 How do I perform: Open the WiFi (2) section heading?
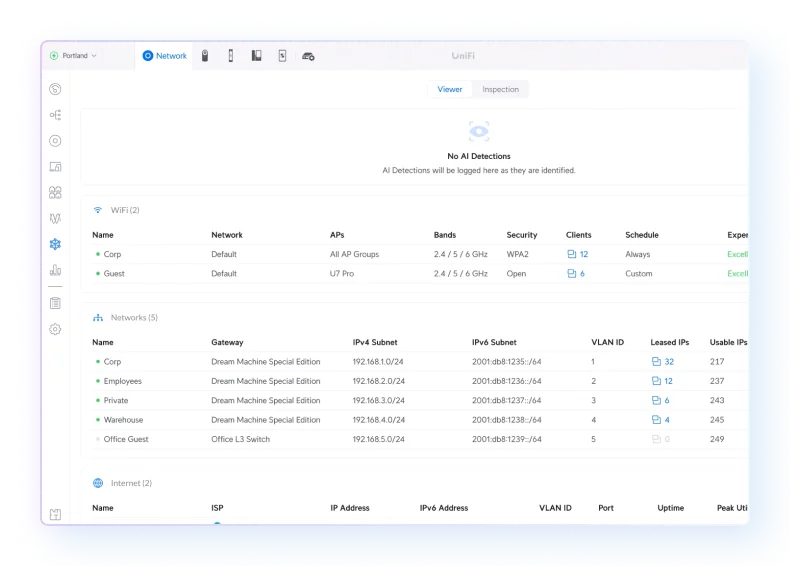click(125, 210)
